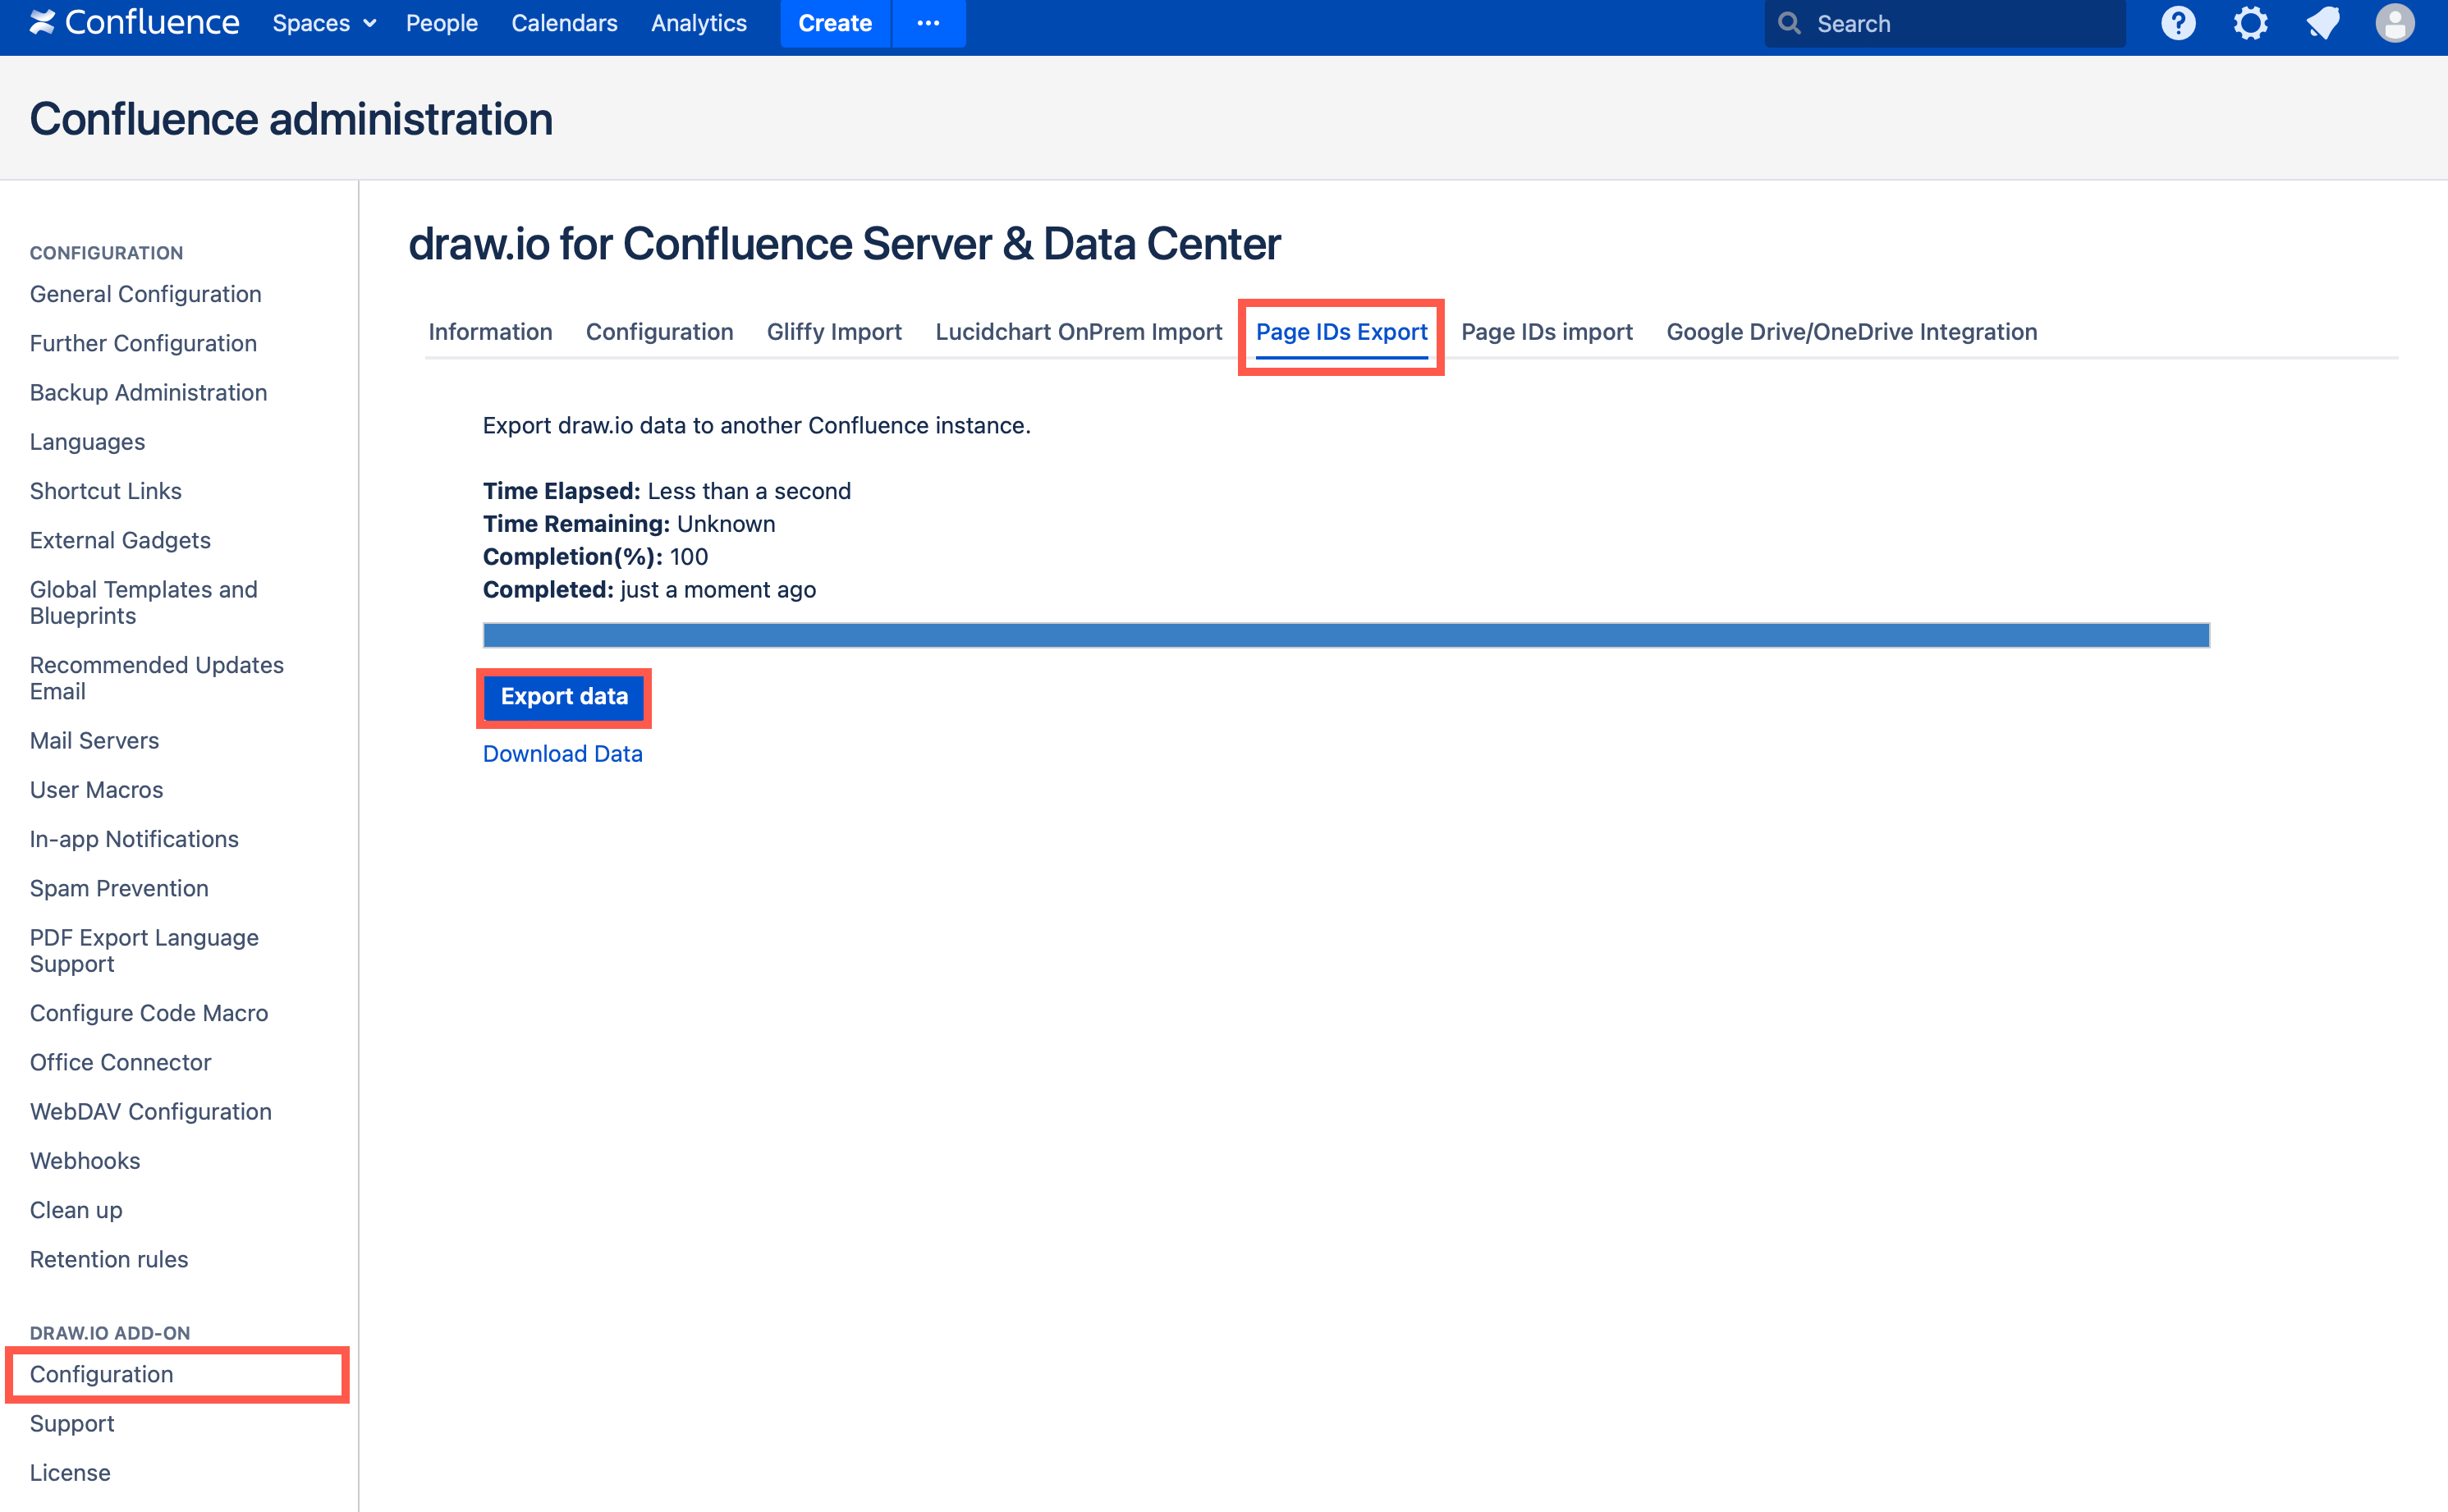Open Google Drive/OneDrive Integration tab

1852,332
